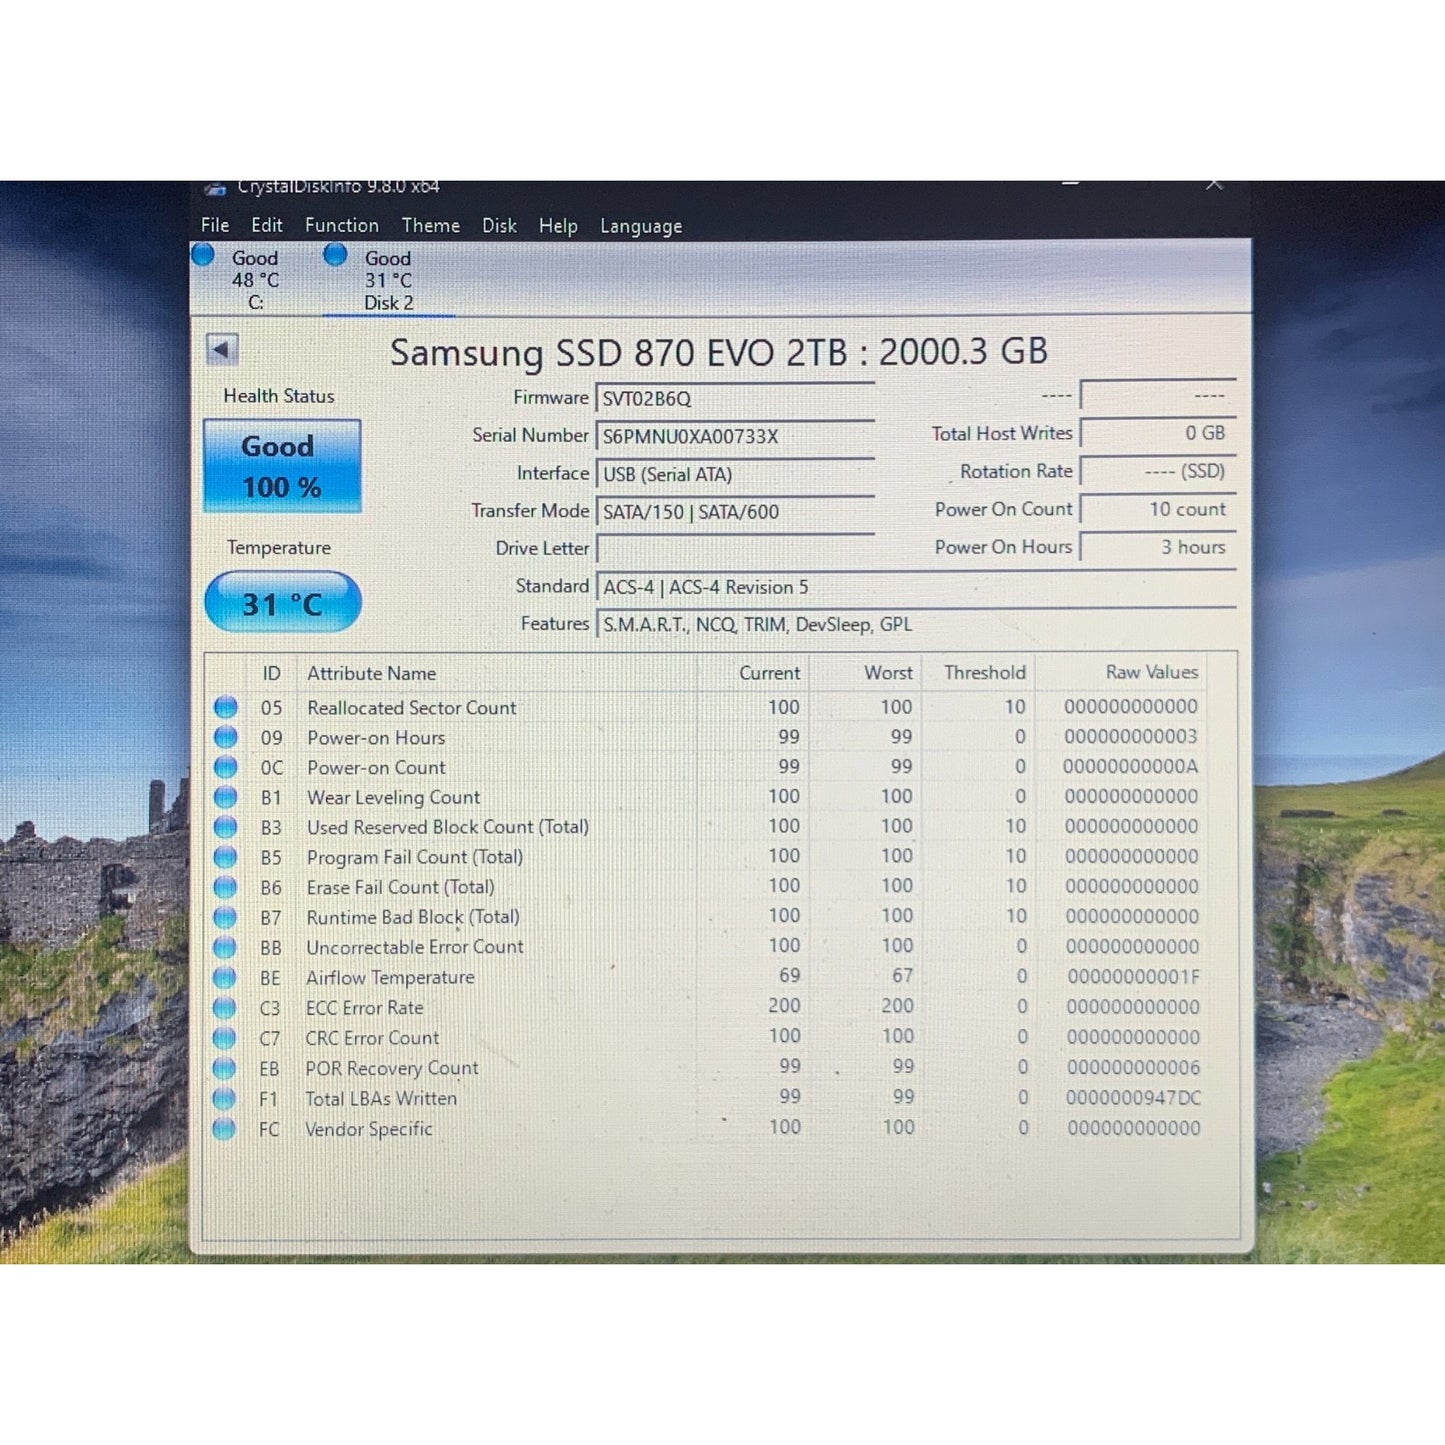Click the status orb of CRC Error Count

[x=225, y=1037]
